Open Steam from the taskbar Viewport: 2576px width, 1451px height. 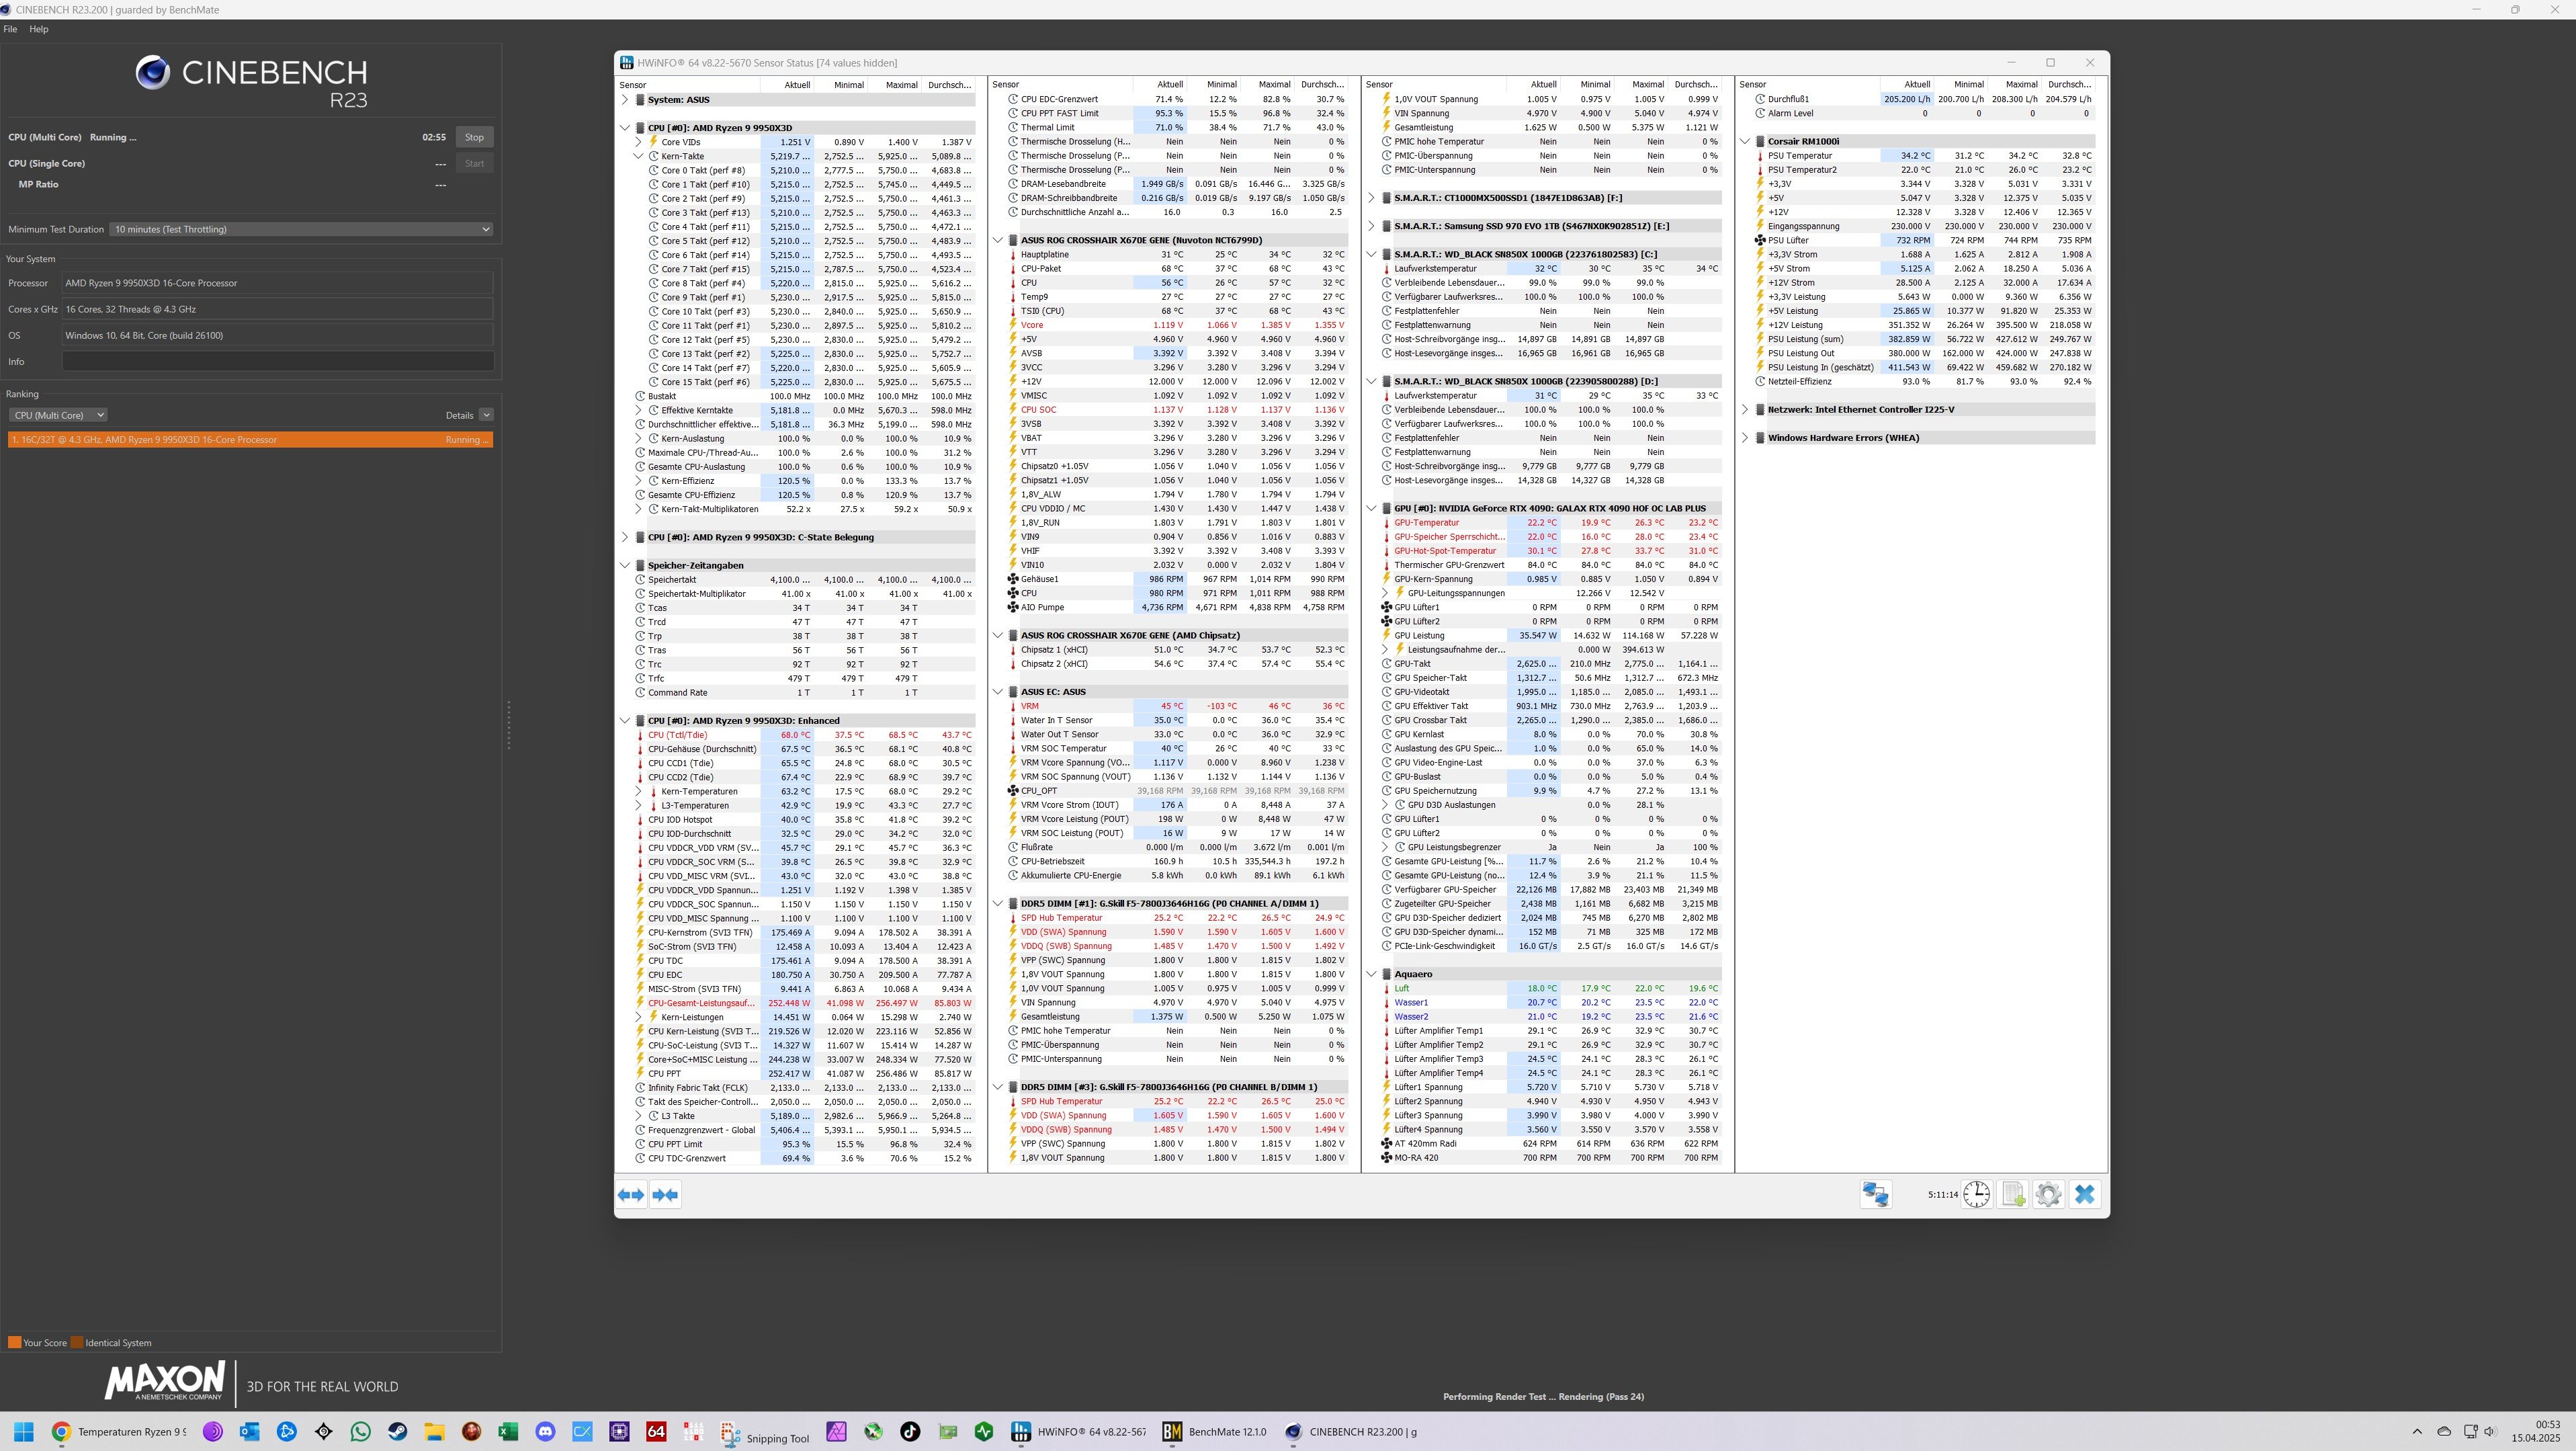(x=398, y=1432)
